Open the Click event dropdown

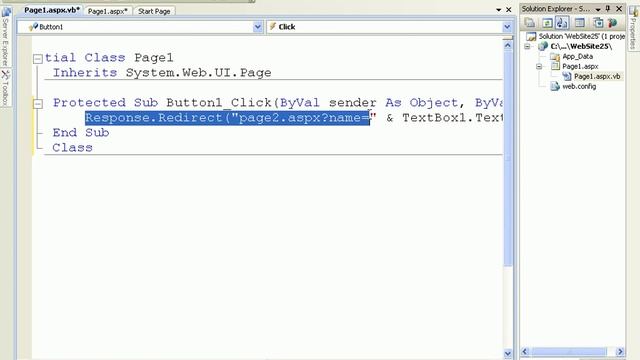click(x=507, y=27)
